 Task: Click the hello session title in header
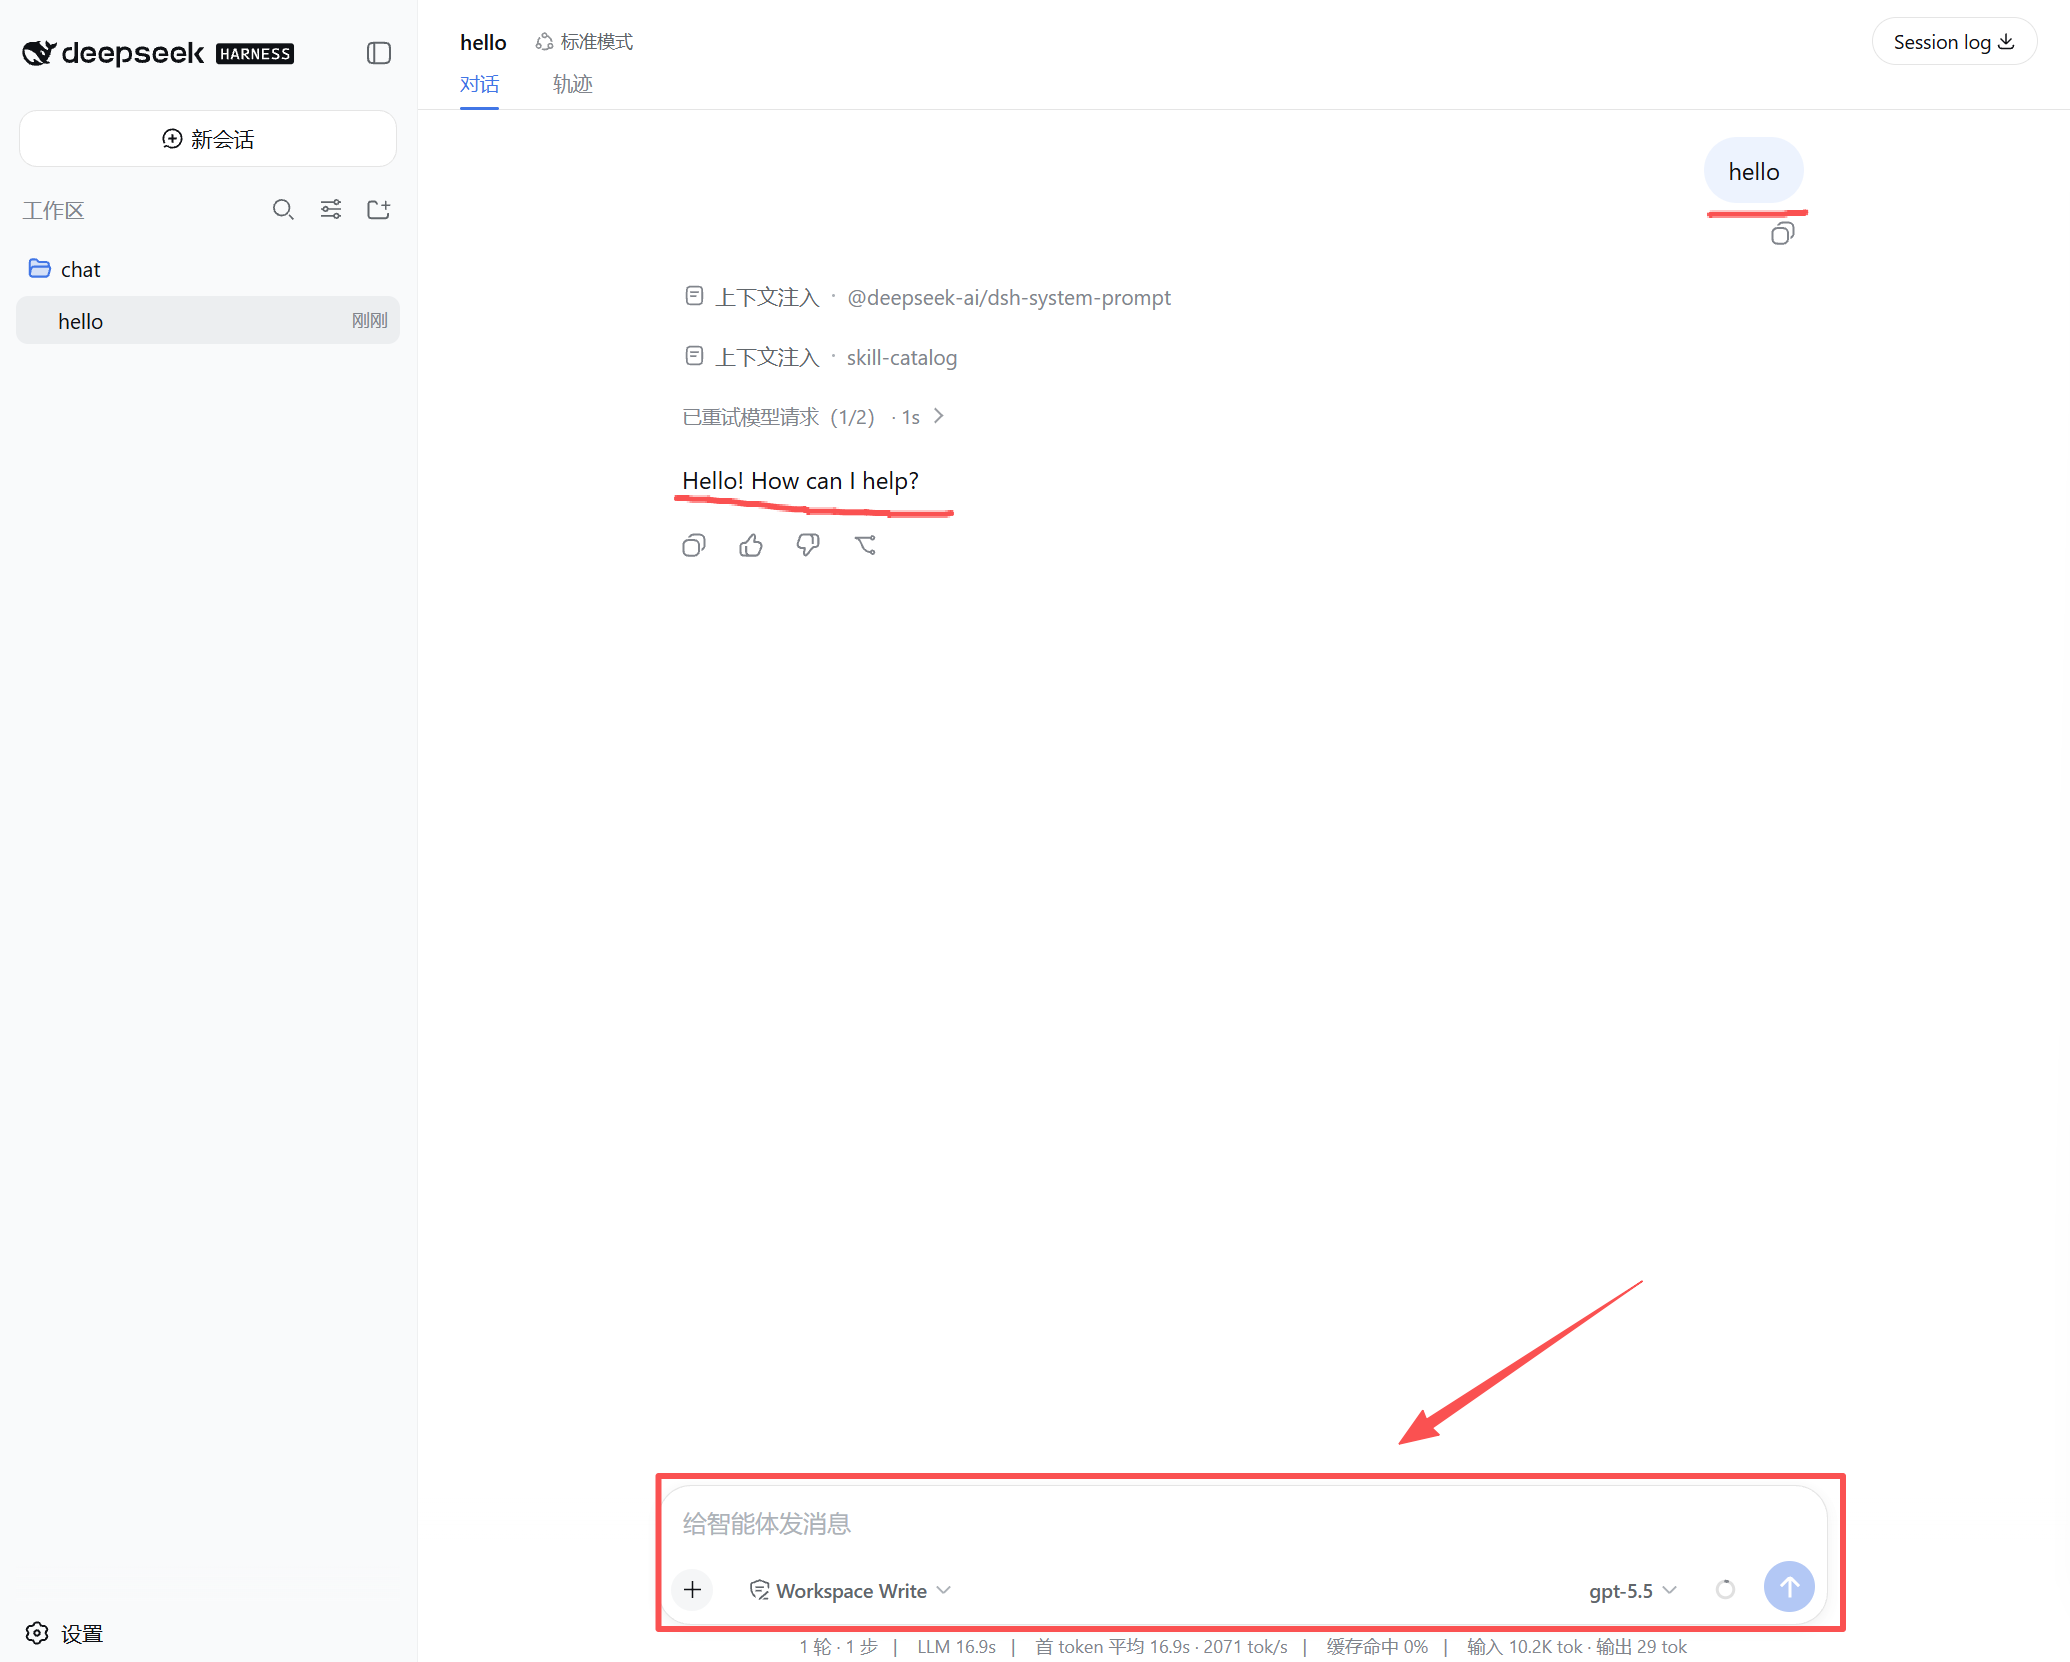pyautogui.click(x=483, y=42)
